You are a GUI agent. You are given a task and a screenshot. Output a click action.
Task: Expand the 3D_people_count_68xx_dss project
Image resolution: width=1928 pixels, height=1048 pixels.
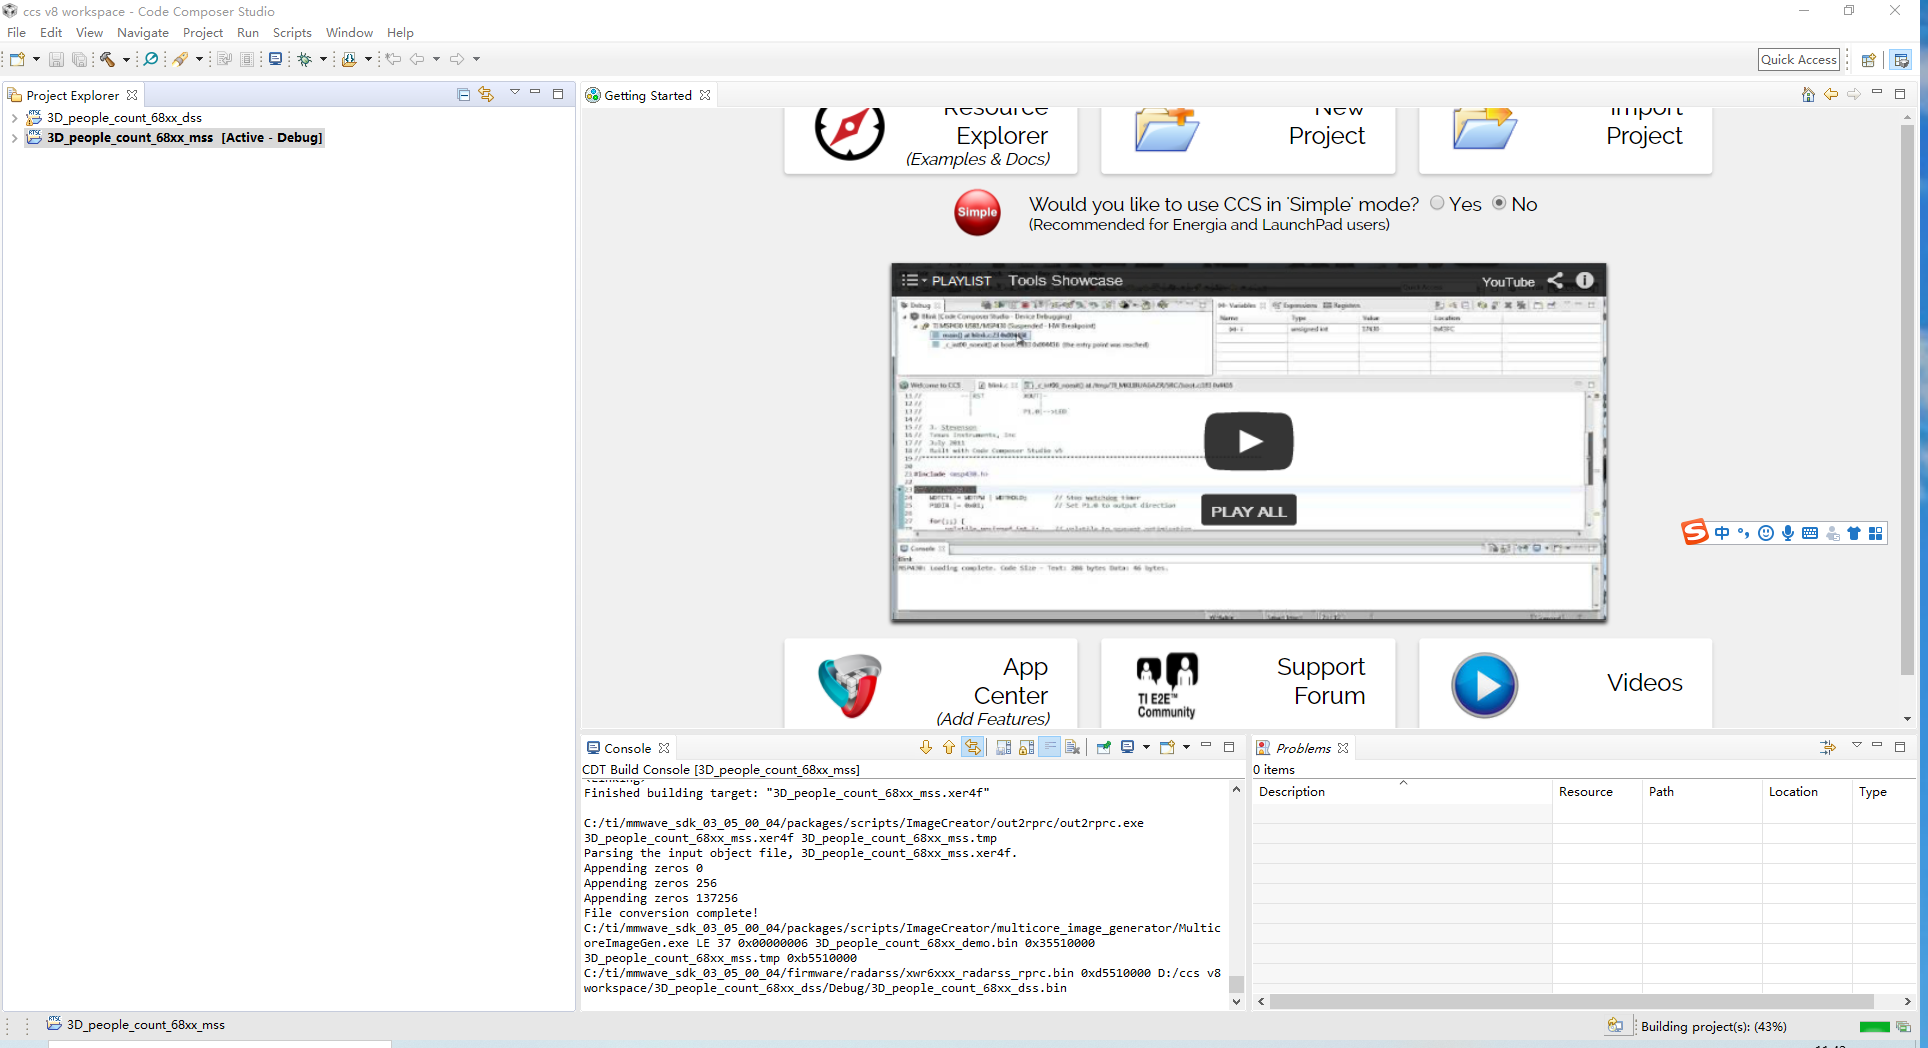click(14, 118)
